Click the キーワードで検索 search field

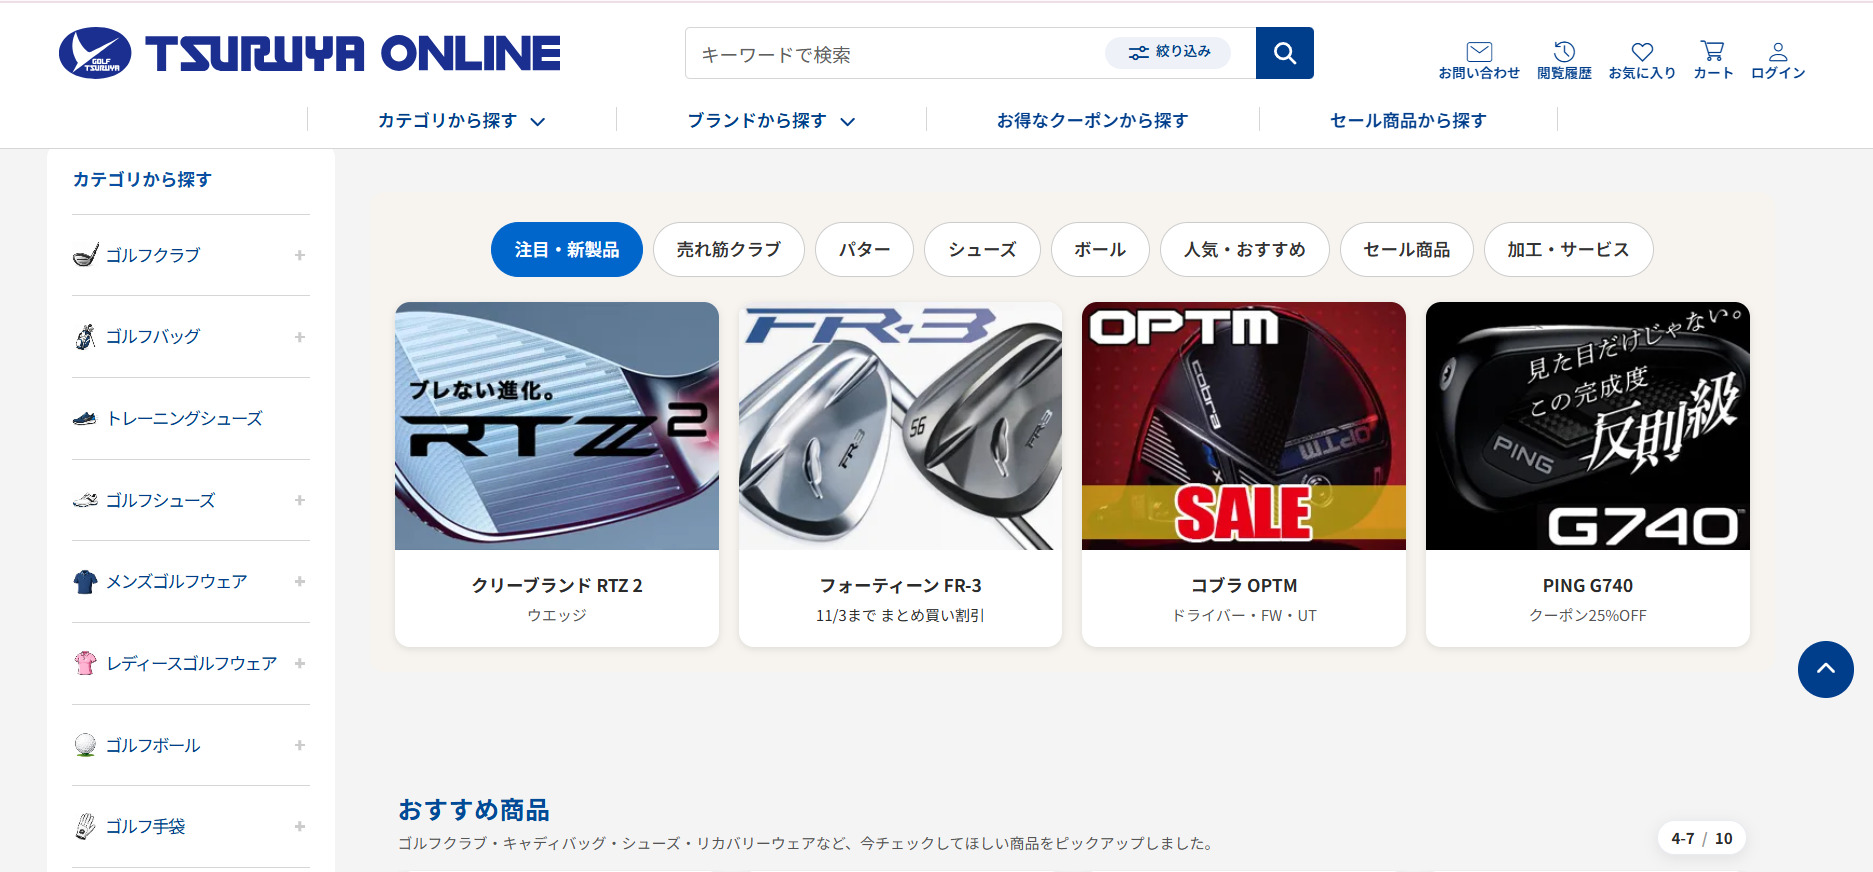pos(895,53)
